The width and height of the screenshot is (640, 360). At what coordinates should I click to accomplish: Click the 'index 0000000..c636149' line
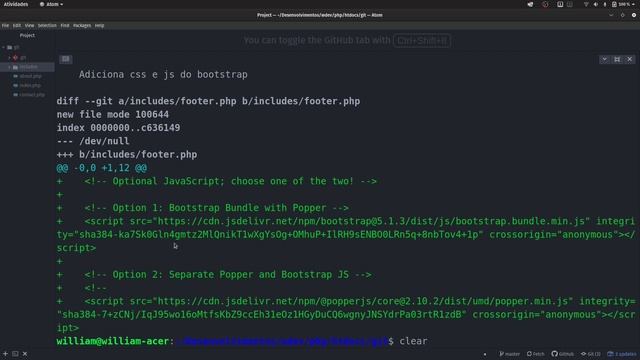pyautogui.click(x=118, y=128)
